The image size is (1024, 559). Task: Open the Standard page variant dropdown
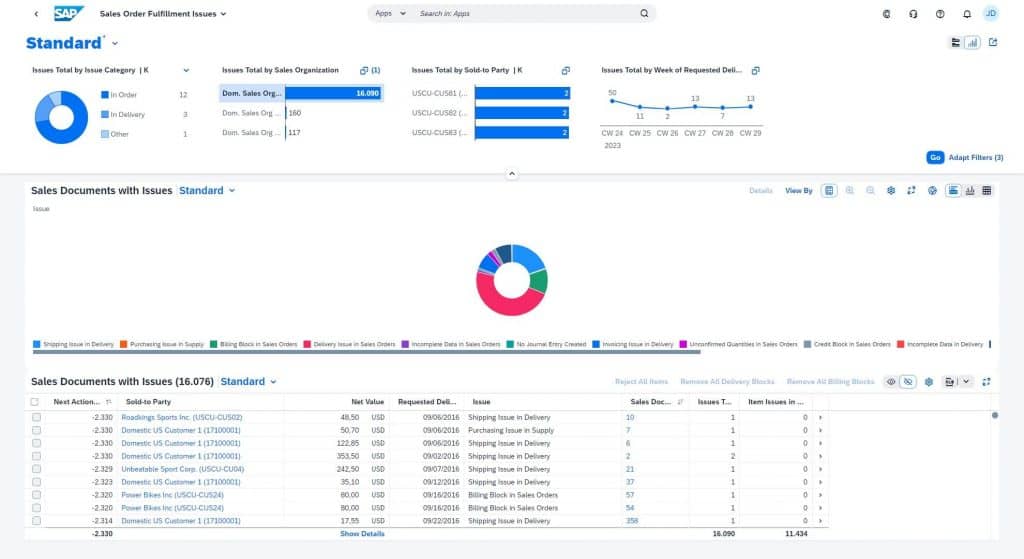(x=115, y=44)
